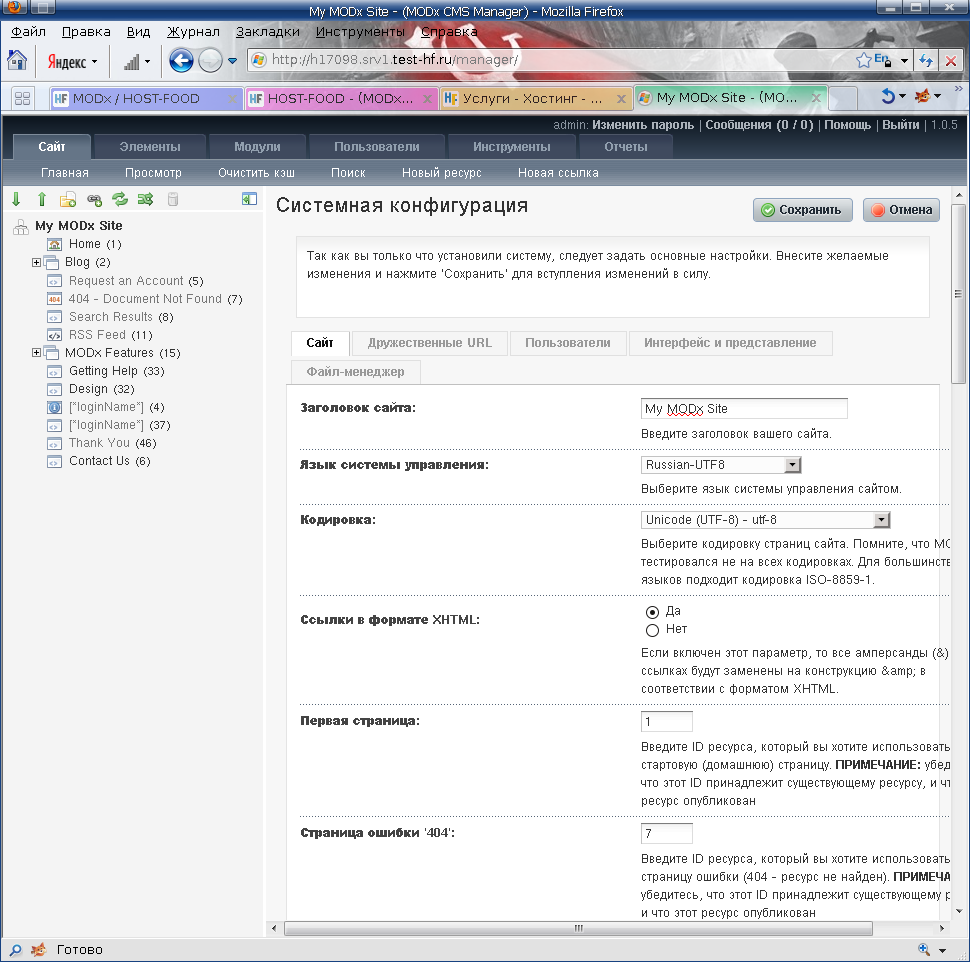The width and height of the screenshot is (970, 962).
Task: Open the Модули manager tab
Action: (257, 147)
